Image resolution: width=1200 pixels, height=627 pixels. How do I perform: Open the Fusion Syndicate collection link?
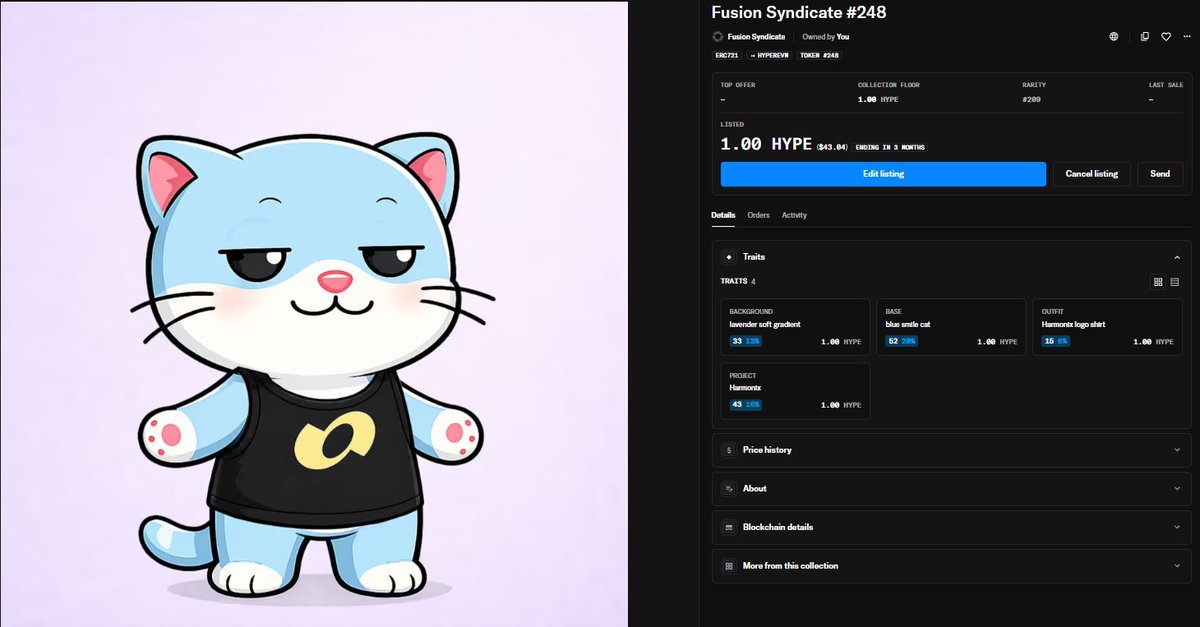tap(756, 37)
